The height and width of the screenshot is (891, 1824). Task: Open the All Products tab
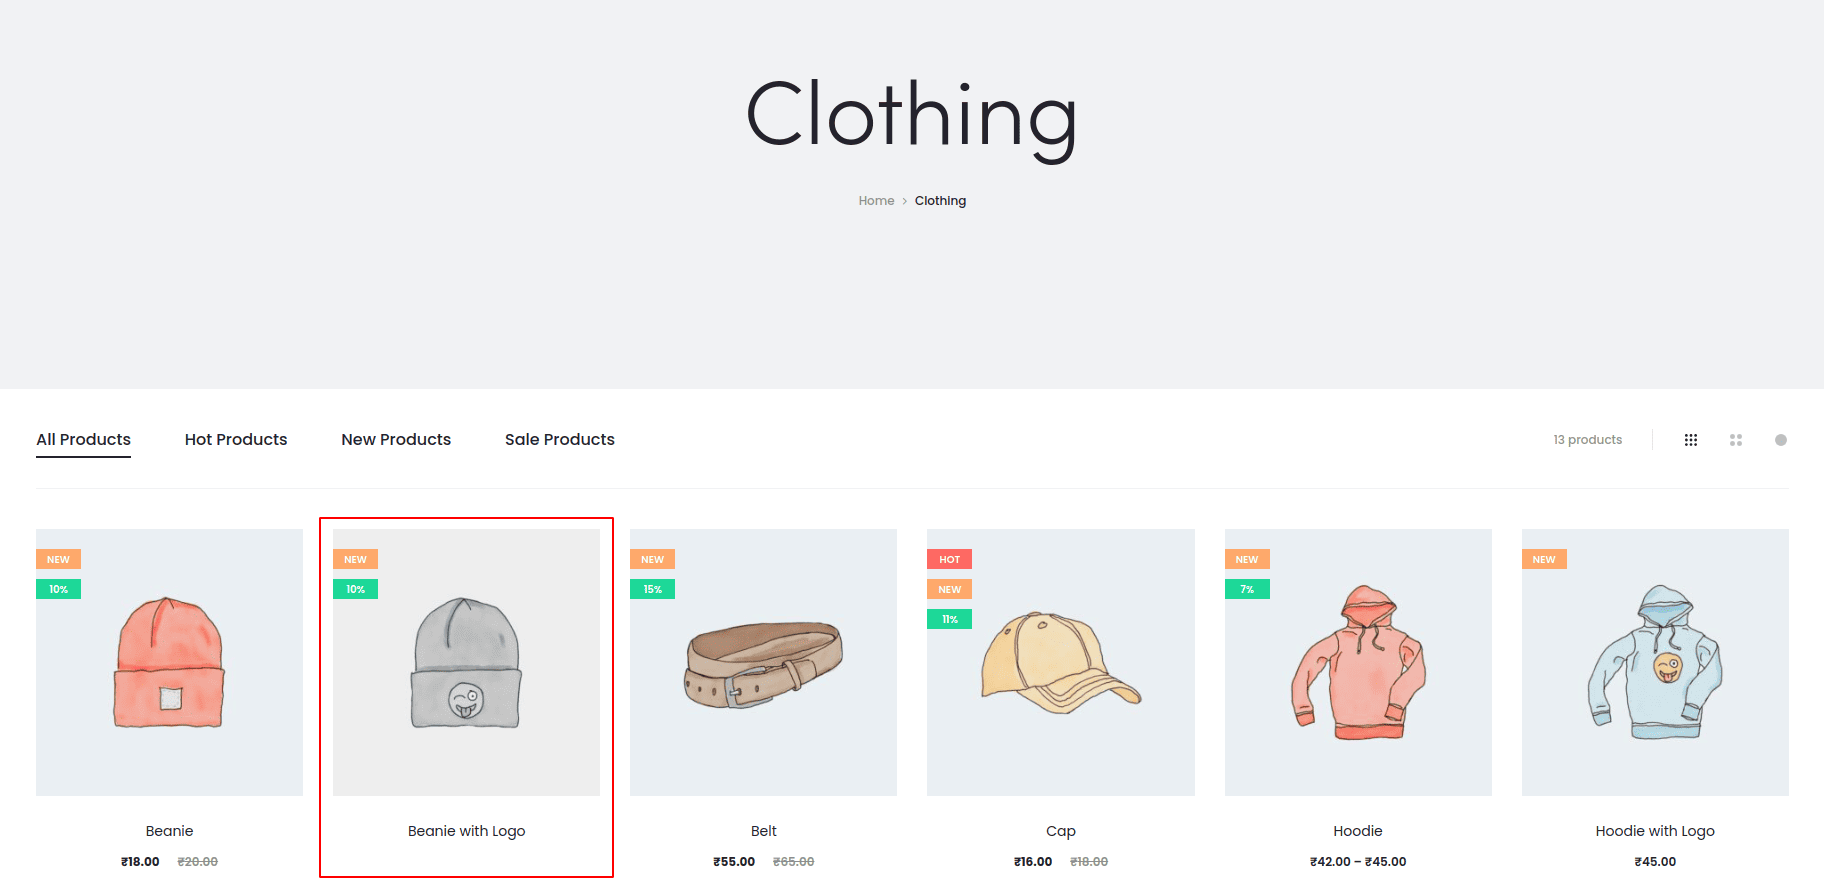(x=83, y=439)
